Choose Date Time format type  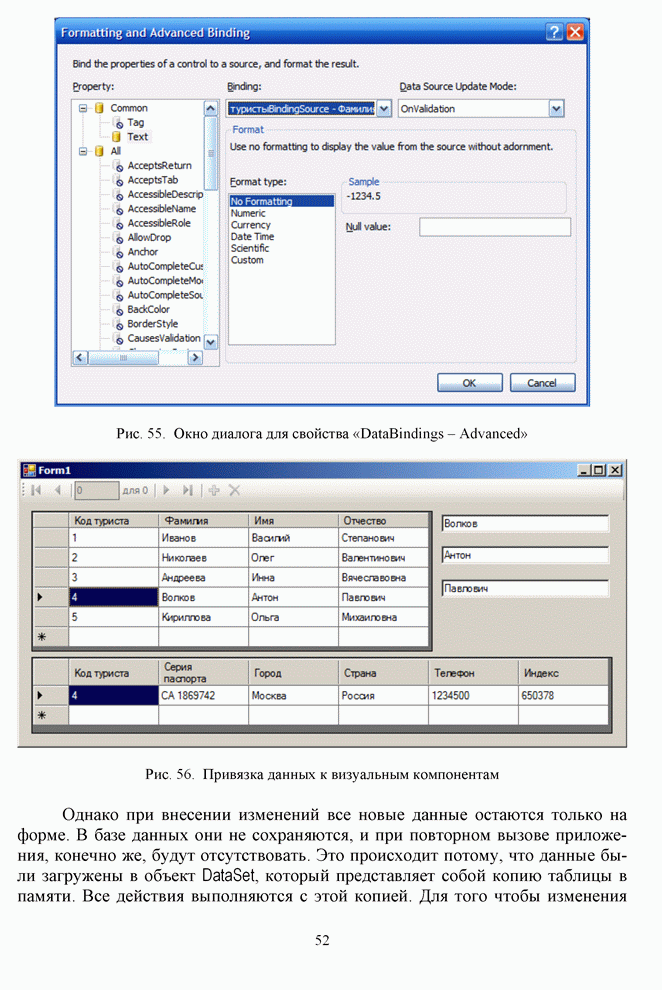pos(252,237)
